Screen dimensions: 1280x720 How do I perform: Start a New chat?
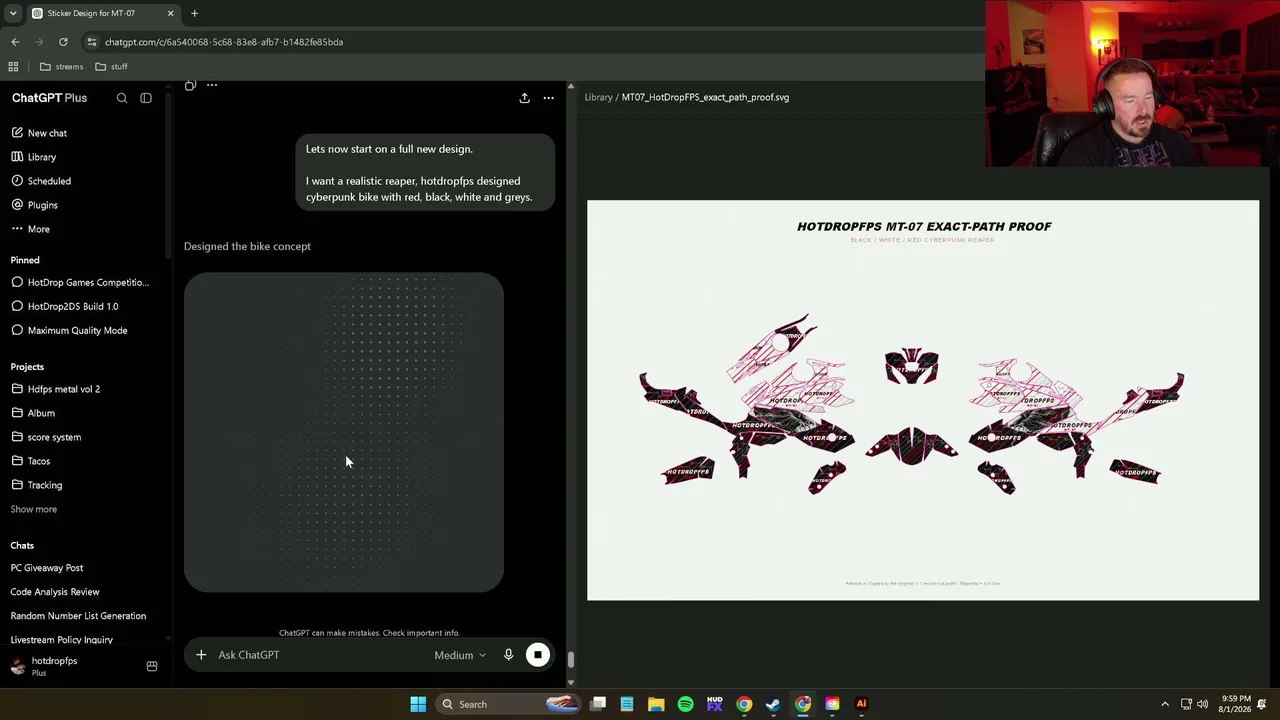pyautogui.click(x=39, y=133)
